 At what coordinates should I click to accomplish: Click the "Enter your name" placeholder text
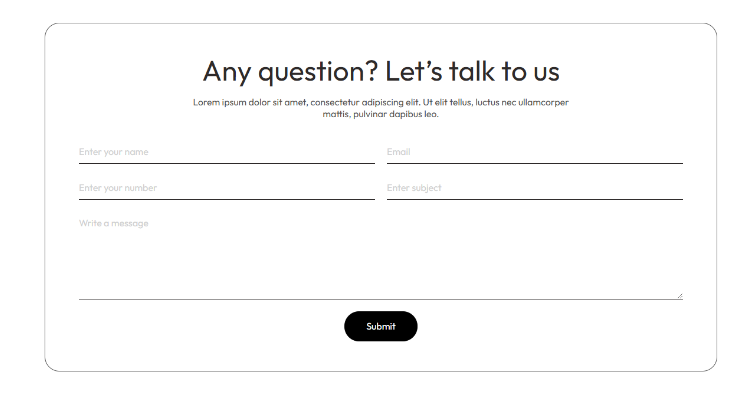114,152
